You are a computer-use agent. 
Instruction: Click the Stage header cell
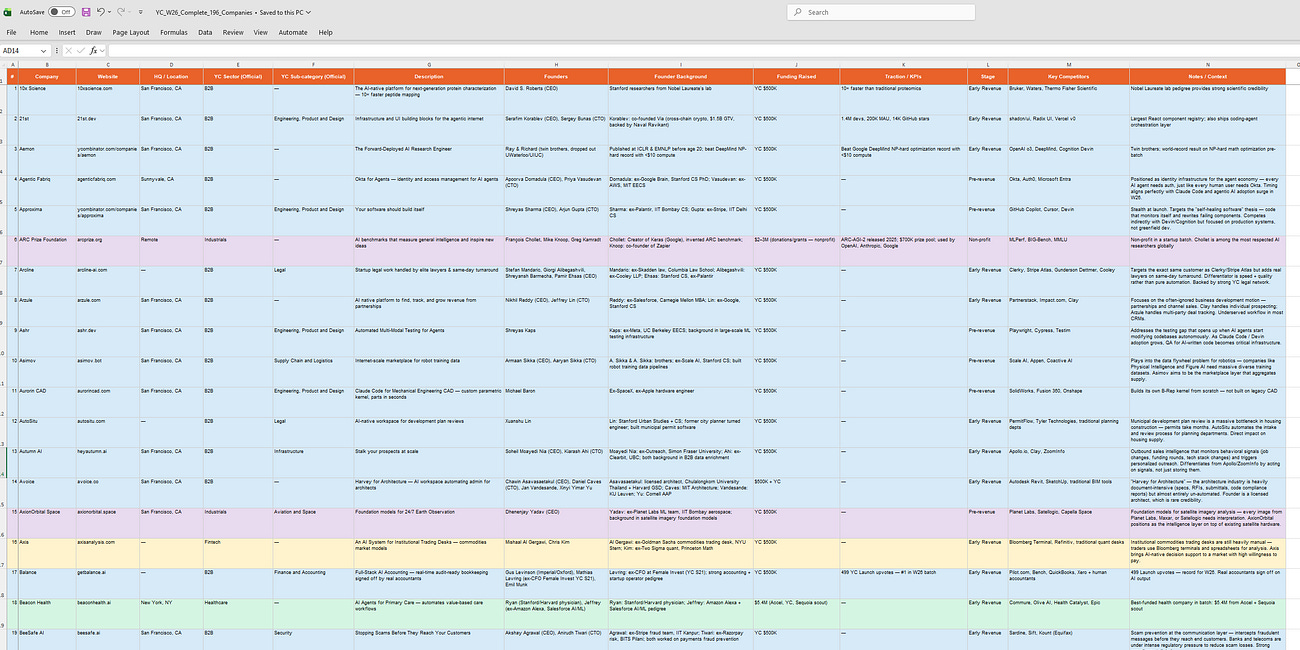pos(987,76)
